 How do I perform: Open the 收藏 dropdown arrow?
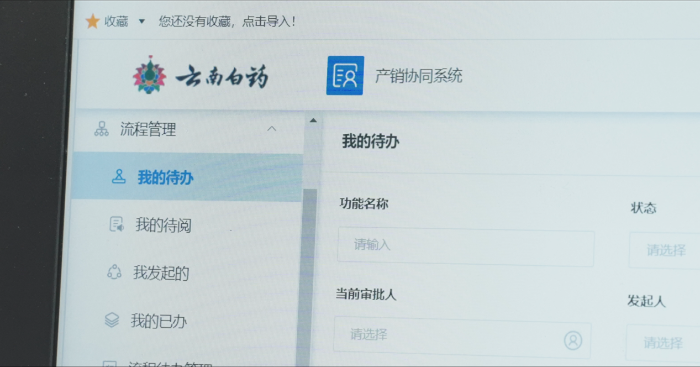[142, 21]
